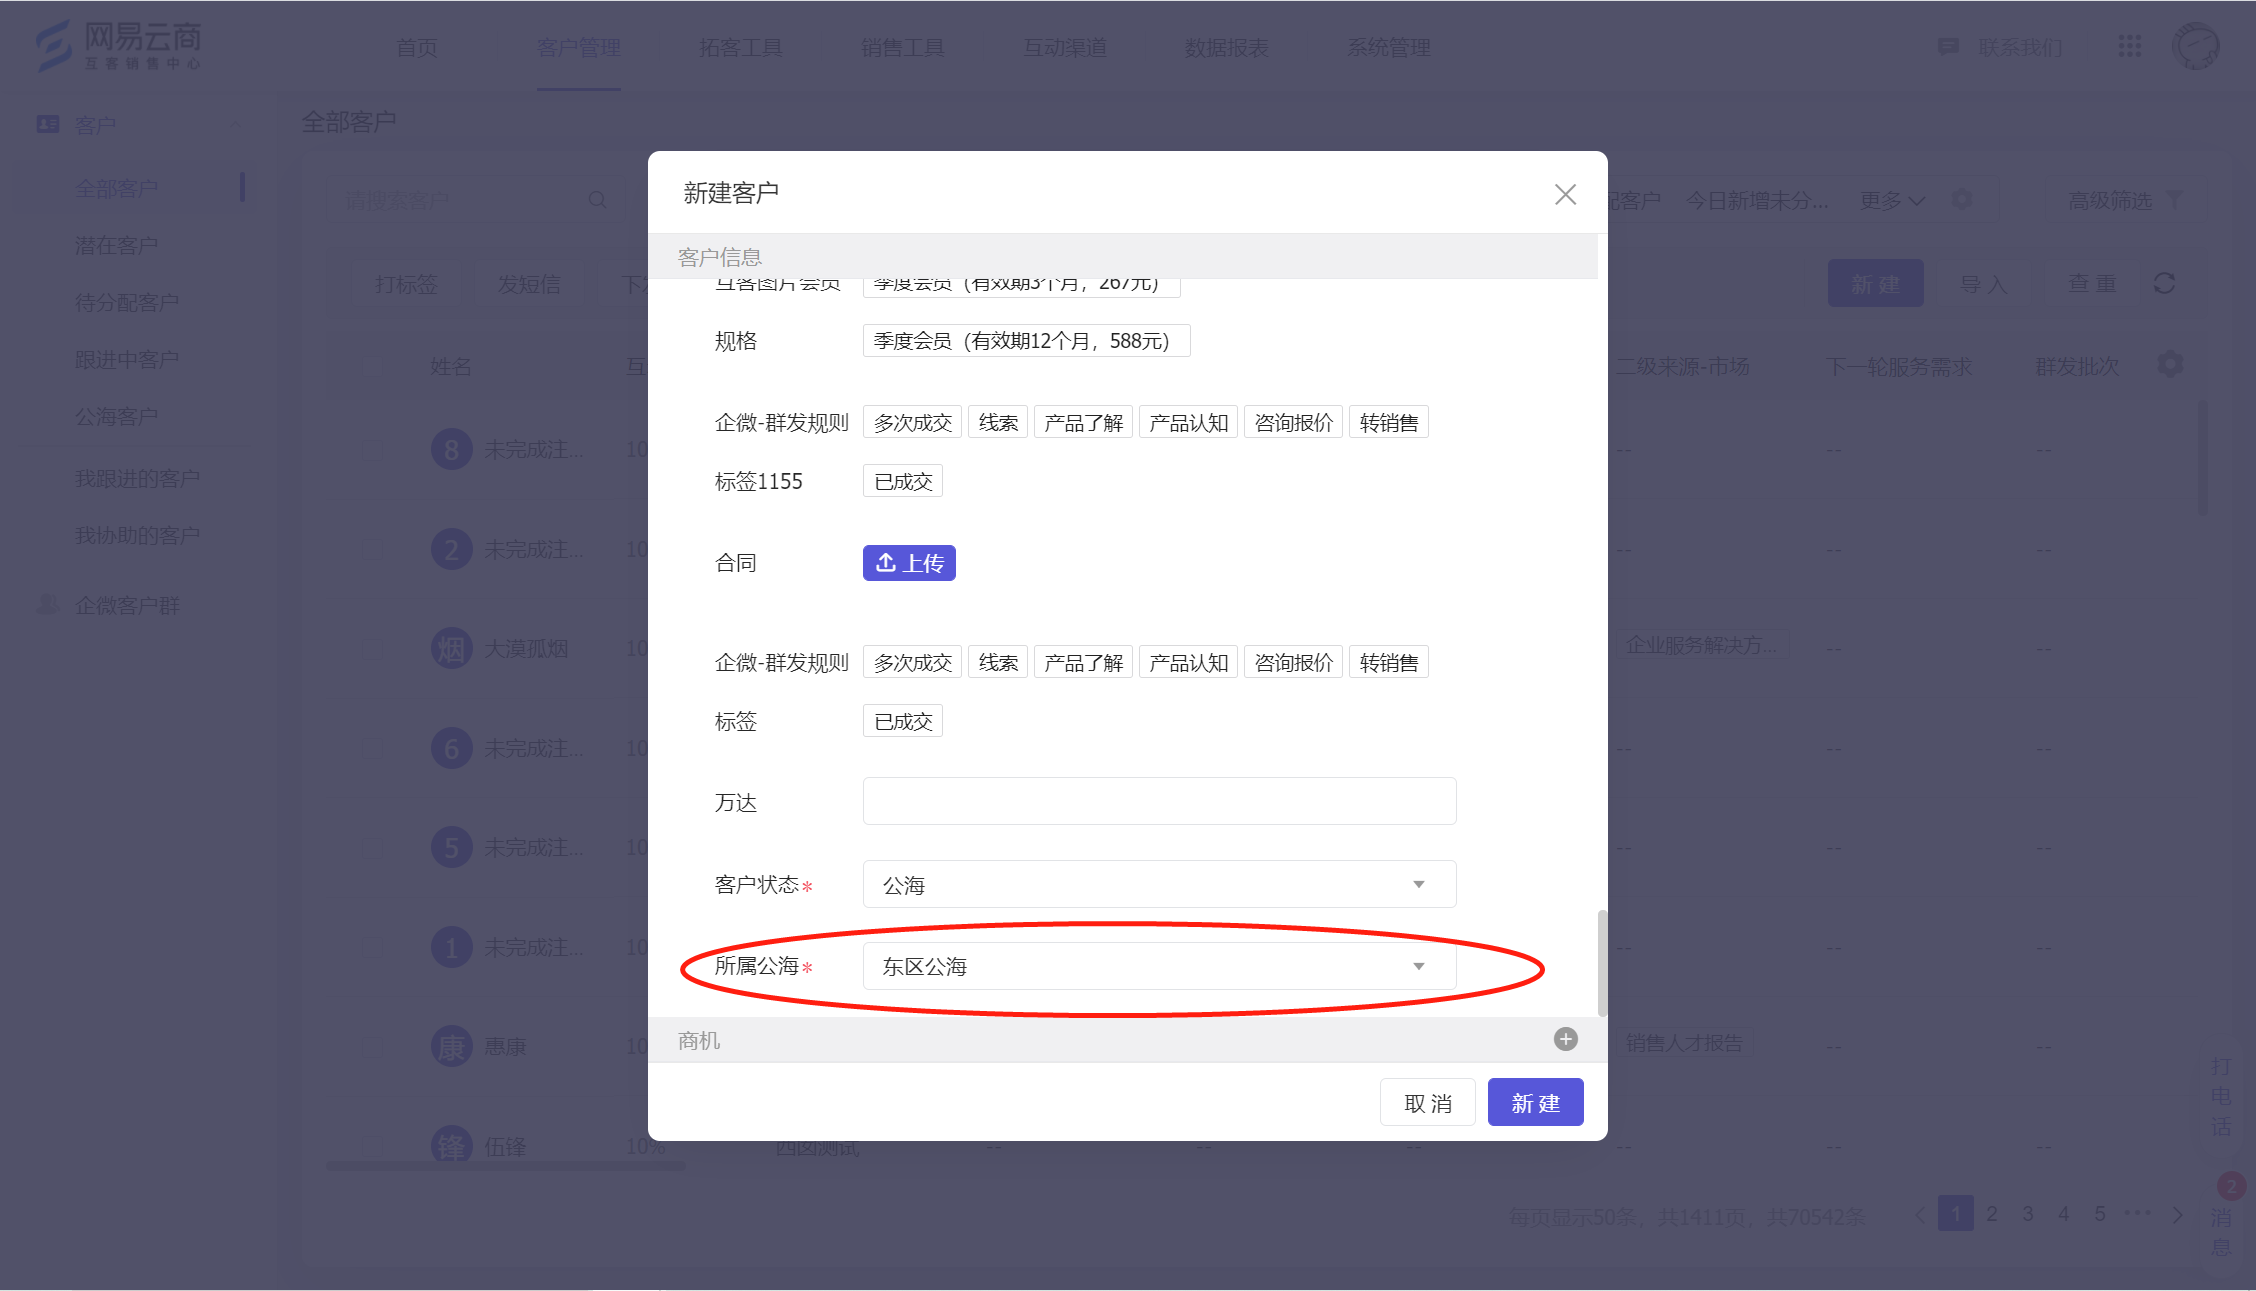Image resolution: width=2256 pixels, height=1291 pixels.
Task: Select 公海客户 in the sidebar
Action: tap(116, 416)
